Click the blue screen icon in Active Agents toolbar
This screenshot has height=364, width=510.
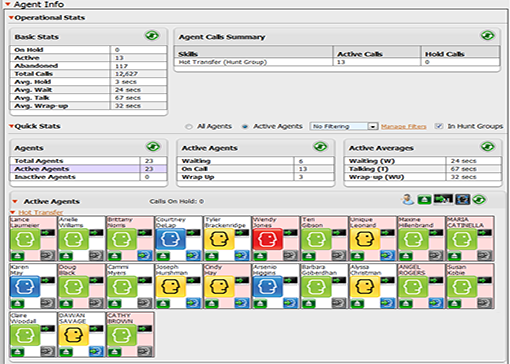[463, 200]
